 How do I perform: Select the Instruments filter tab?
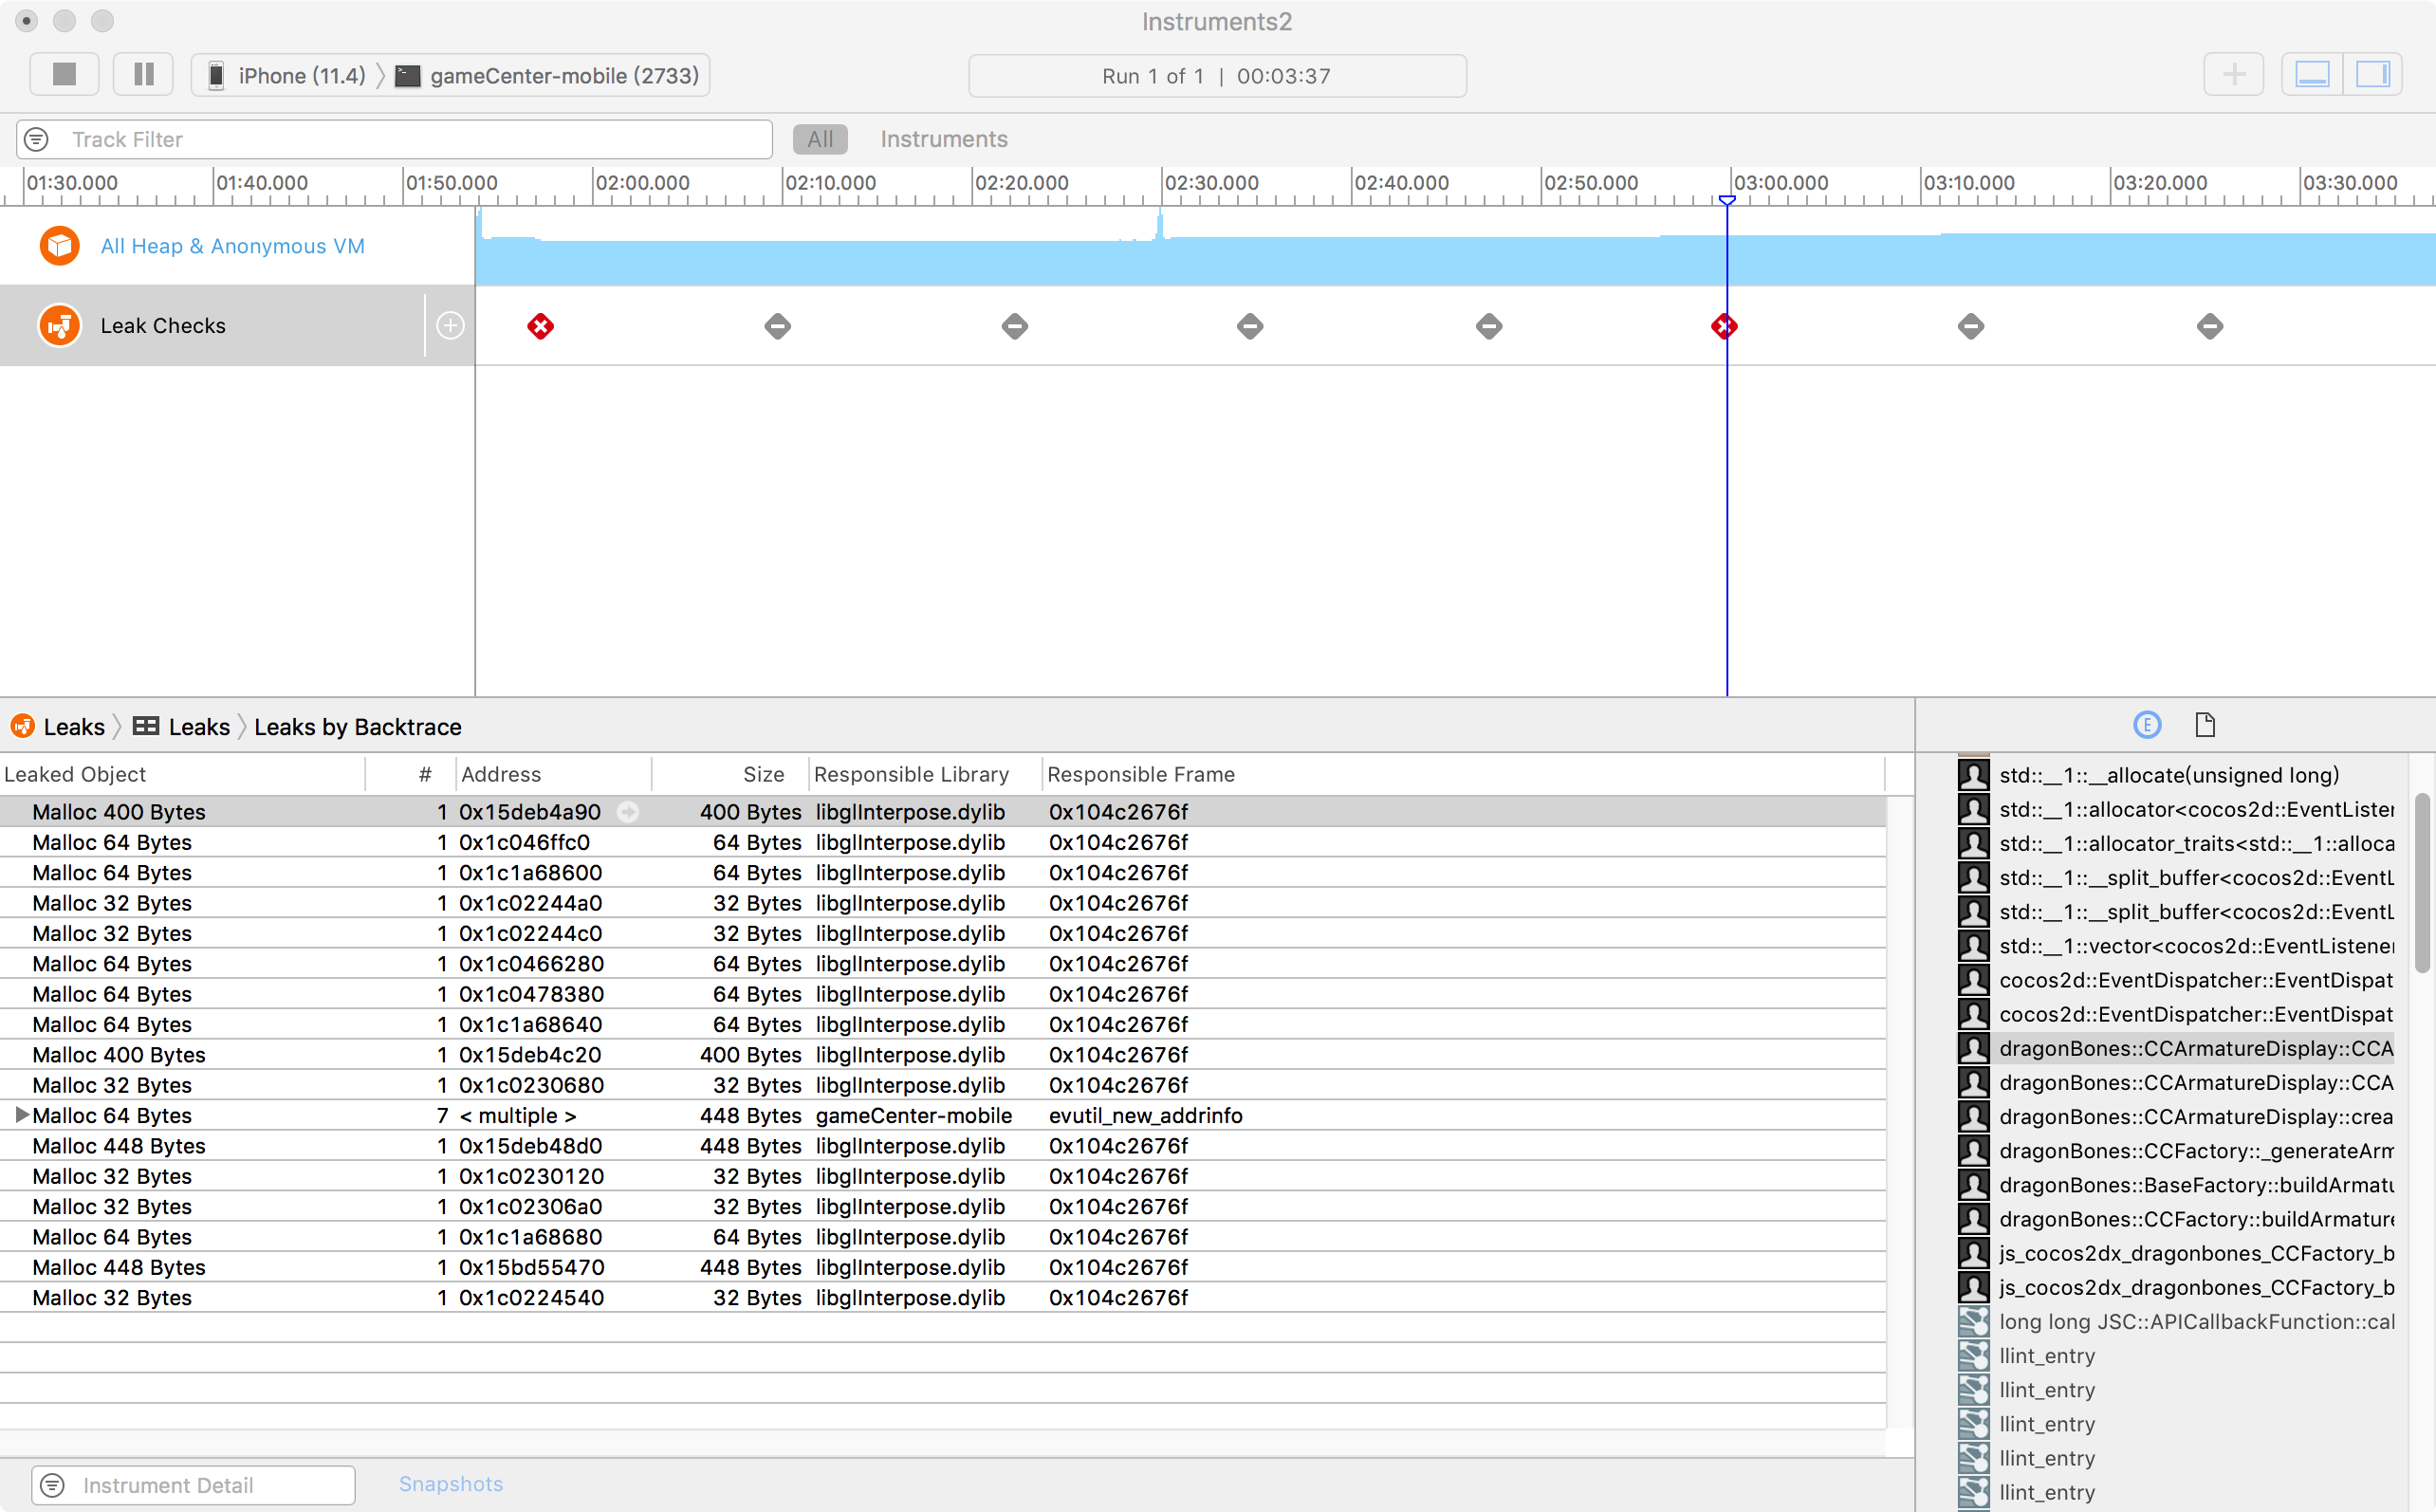[943, 139]
